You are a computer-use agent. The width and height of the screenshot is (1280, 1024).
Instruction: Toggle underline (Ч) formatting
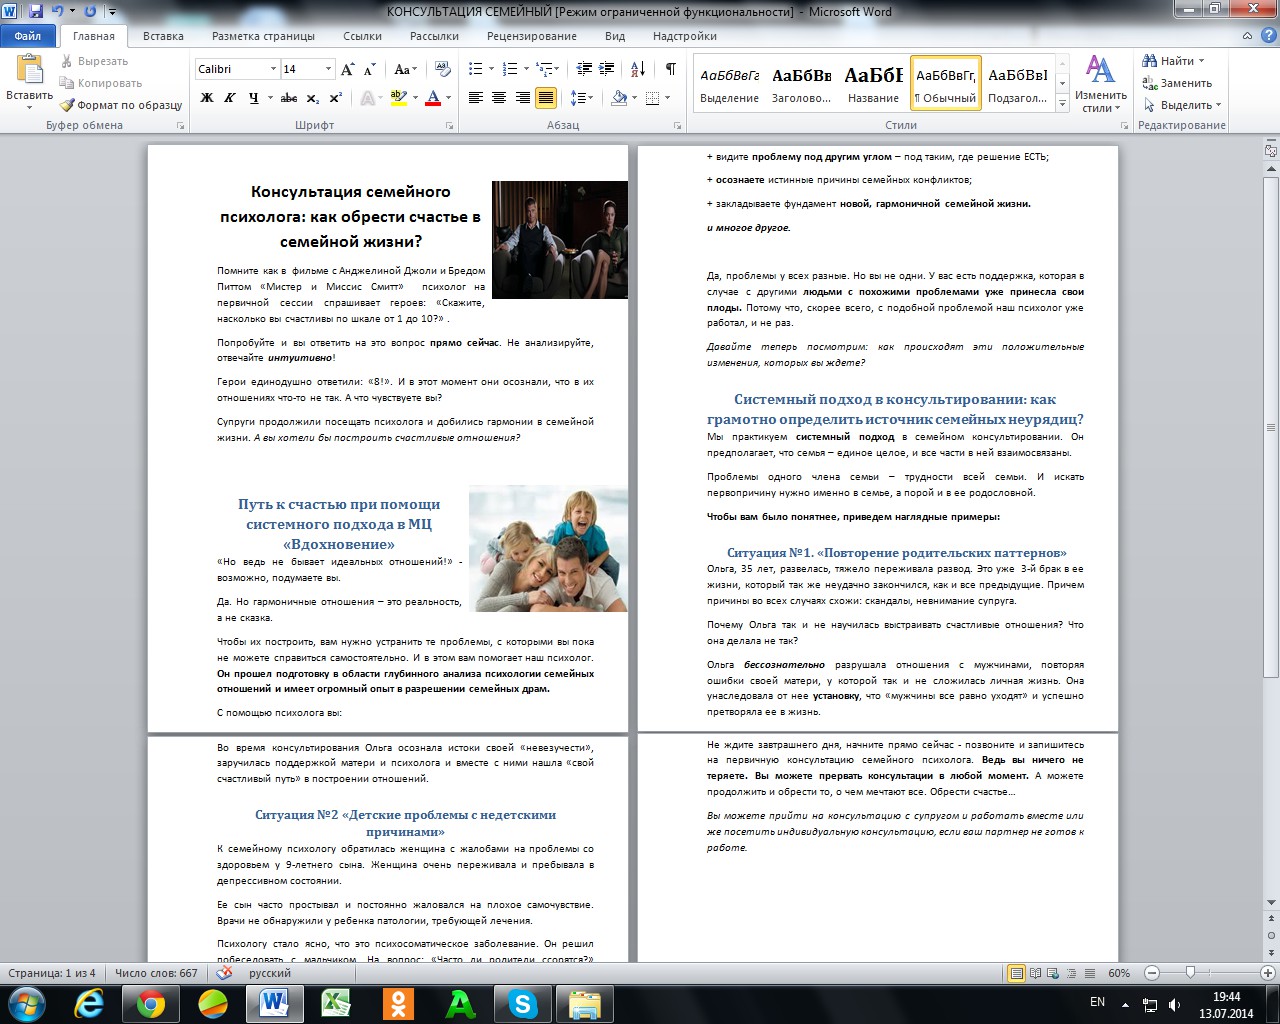point(254,98)
